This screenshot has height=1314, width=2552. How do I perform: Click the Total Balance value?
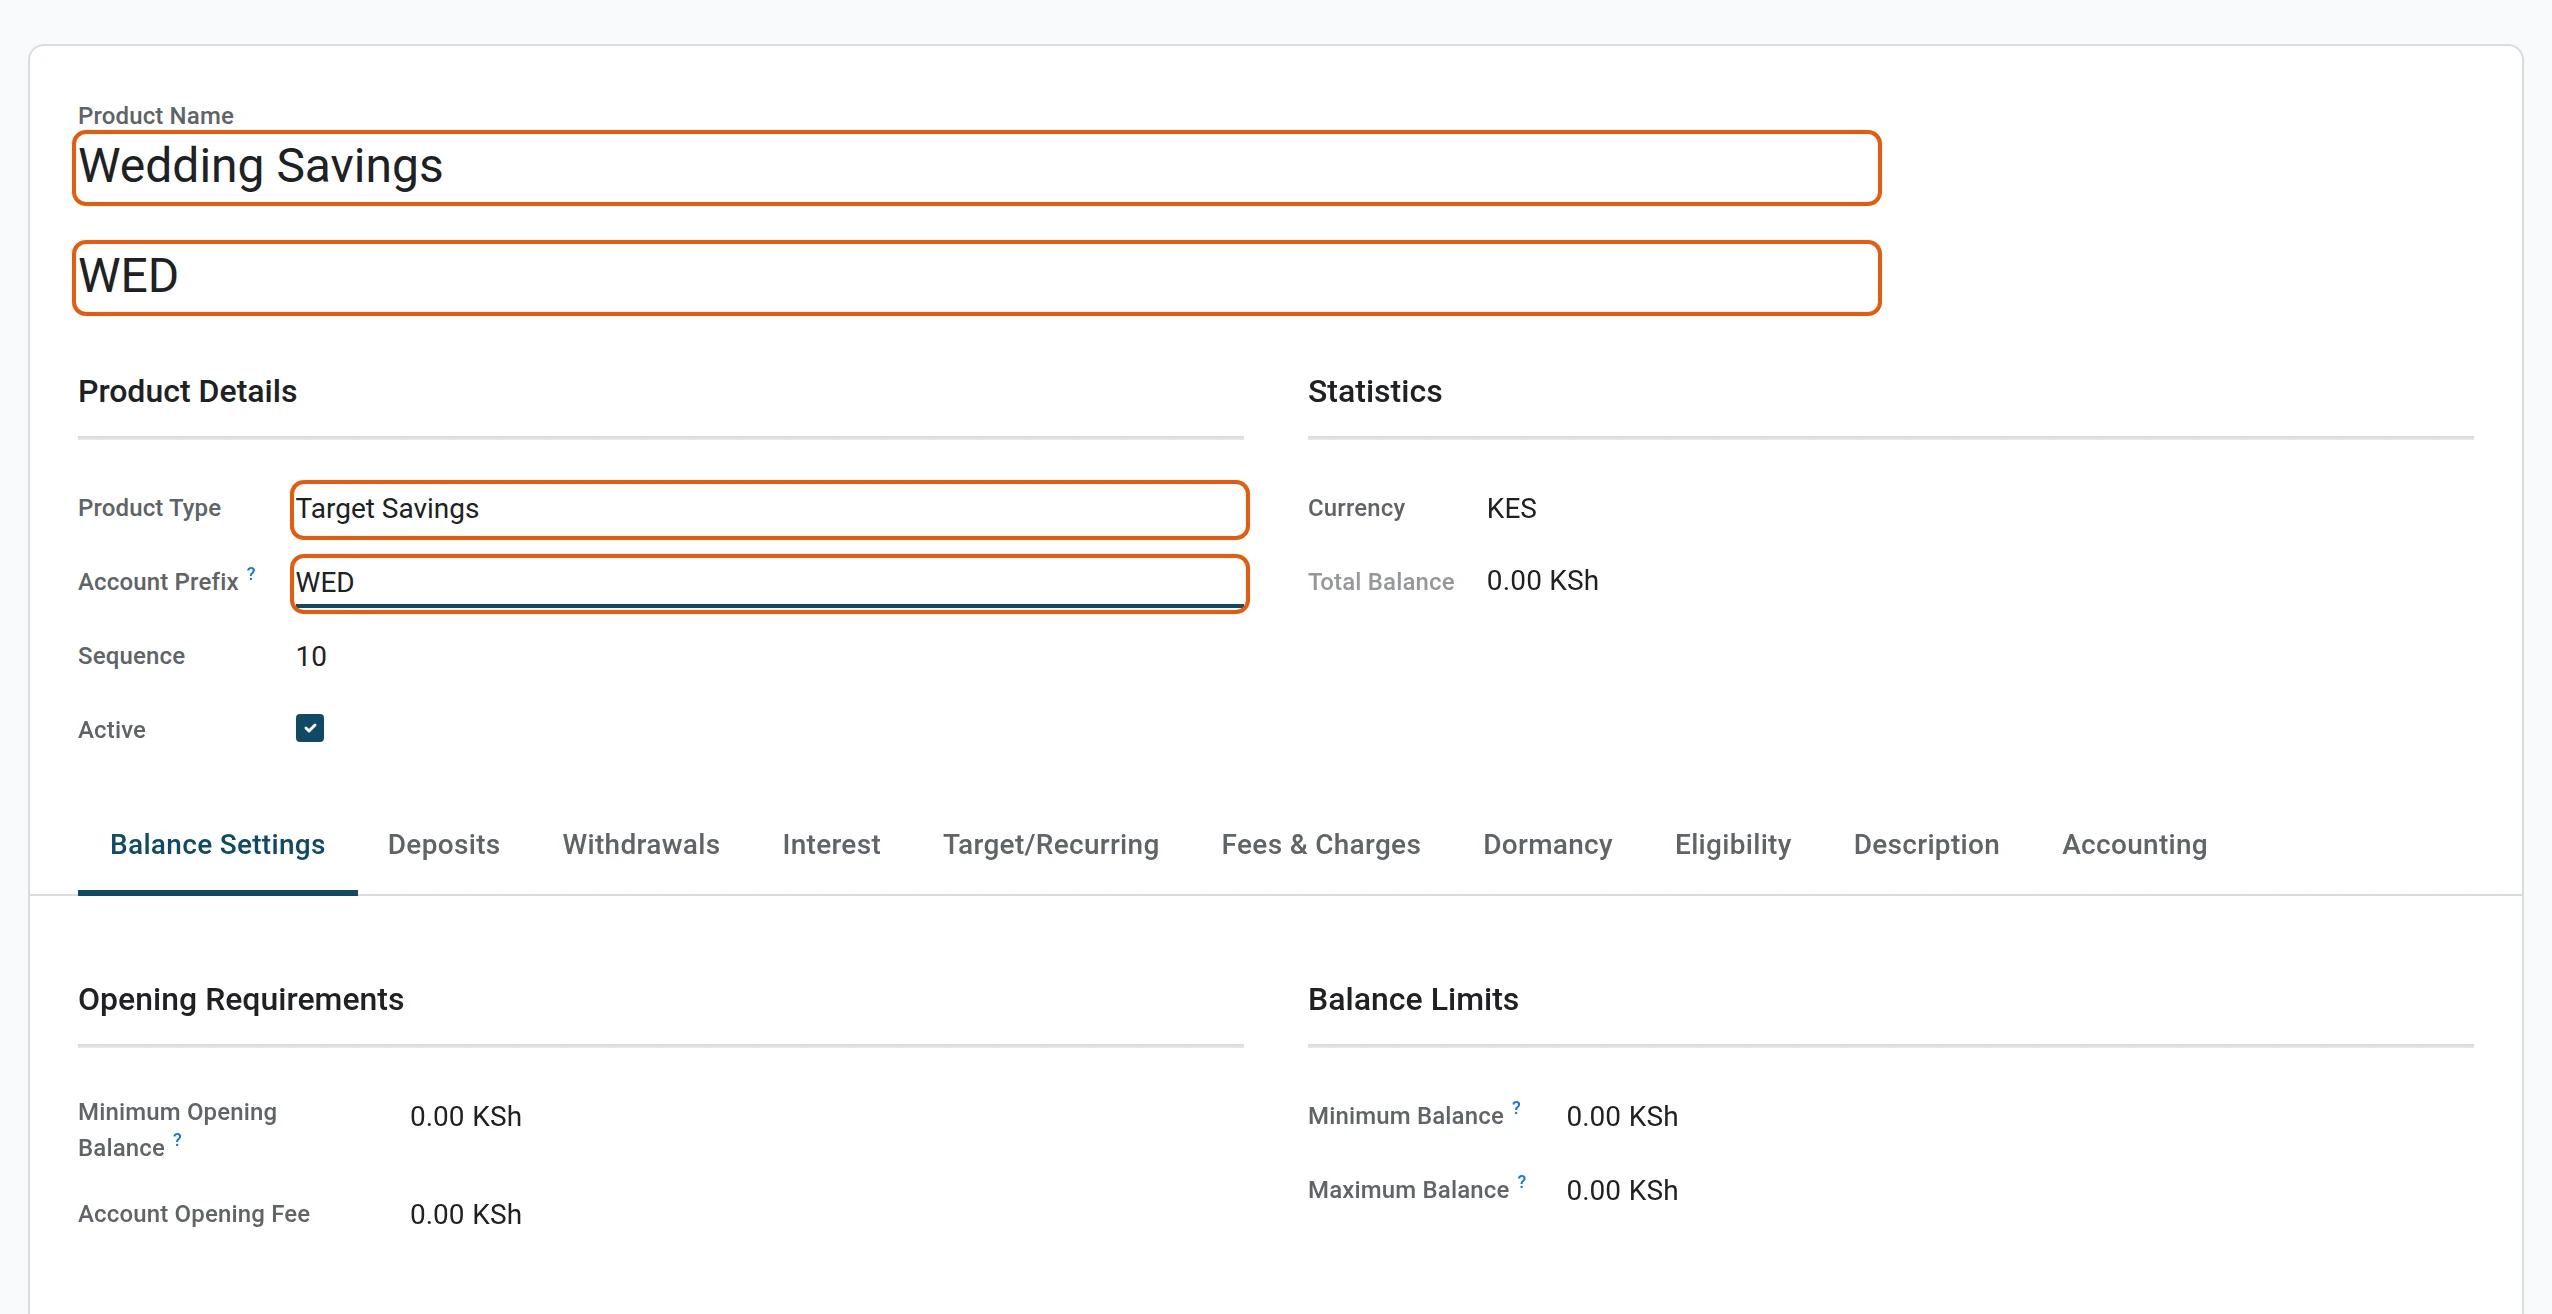pyautogui.click(x=1542, y=581)
